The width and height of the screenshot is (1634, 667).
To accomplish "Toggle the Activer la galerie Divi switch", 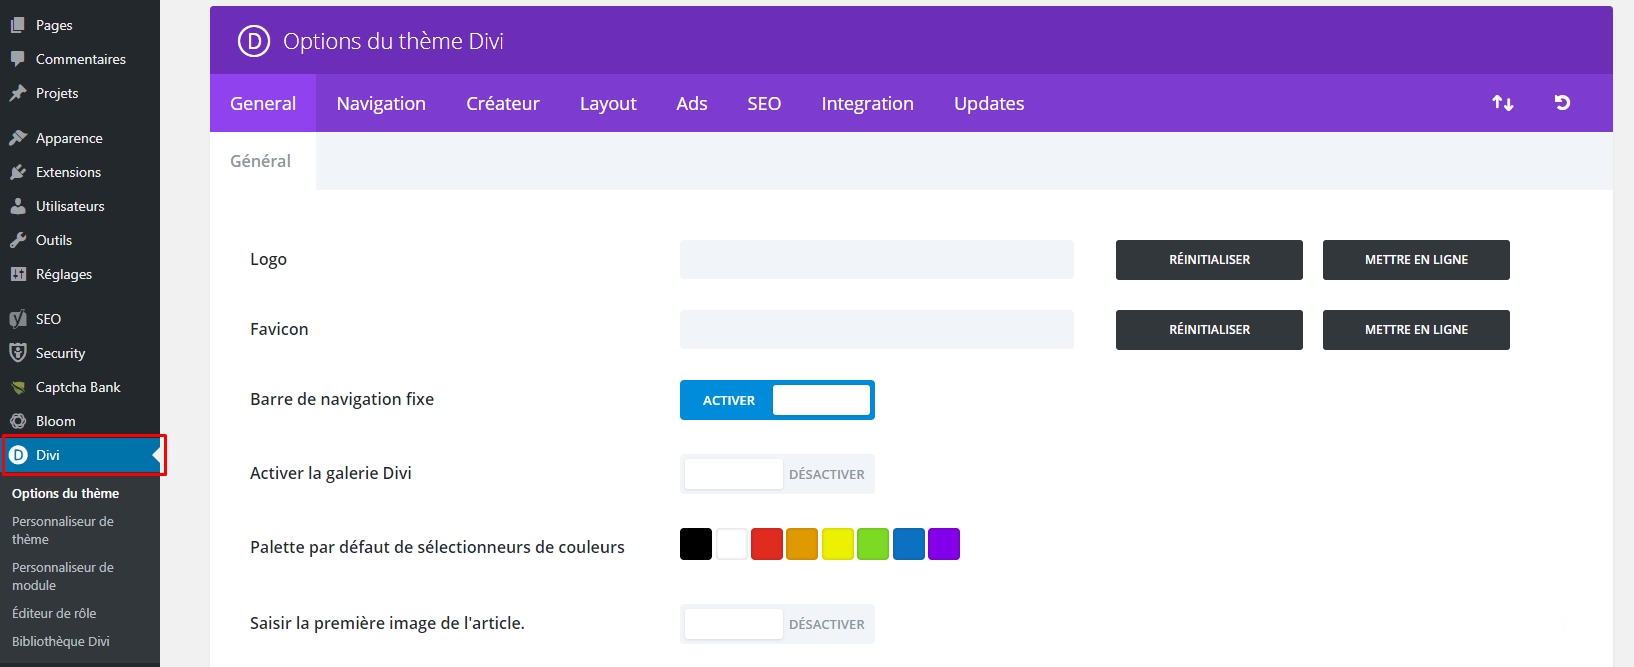I will point(777,474).
